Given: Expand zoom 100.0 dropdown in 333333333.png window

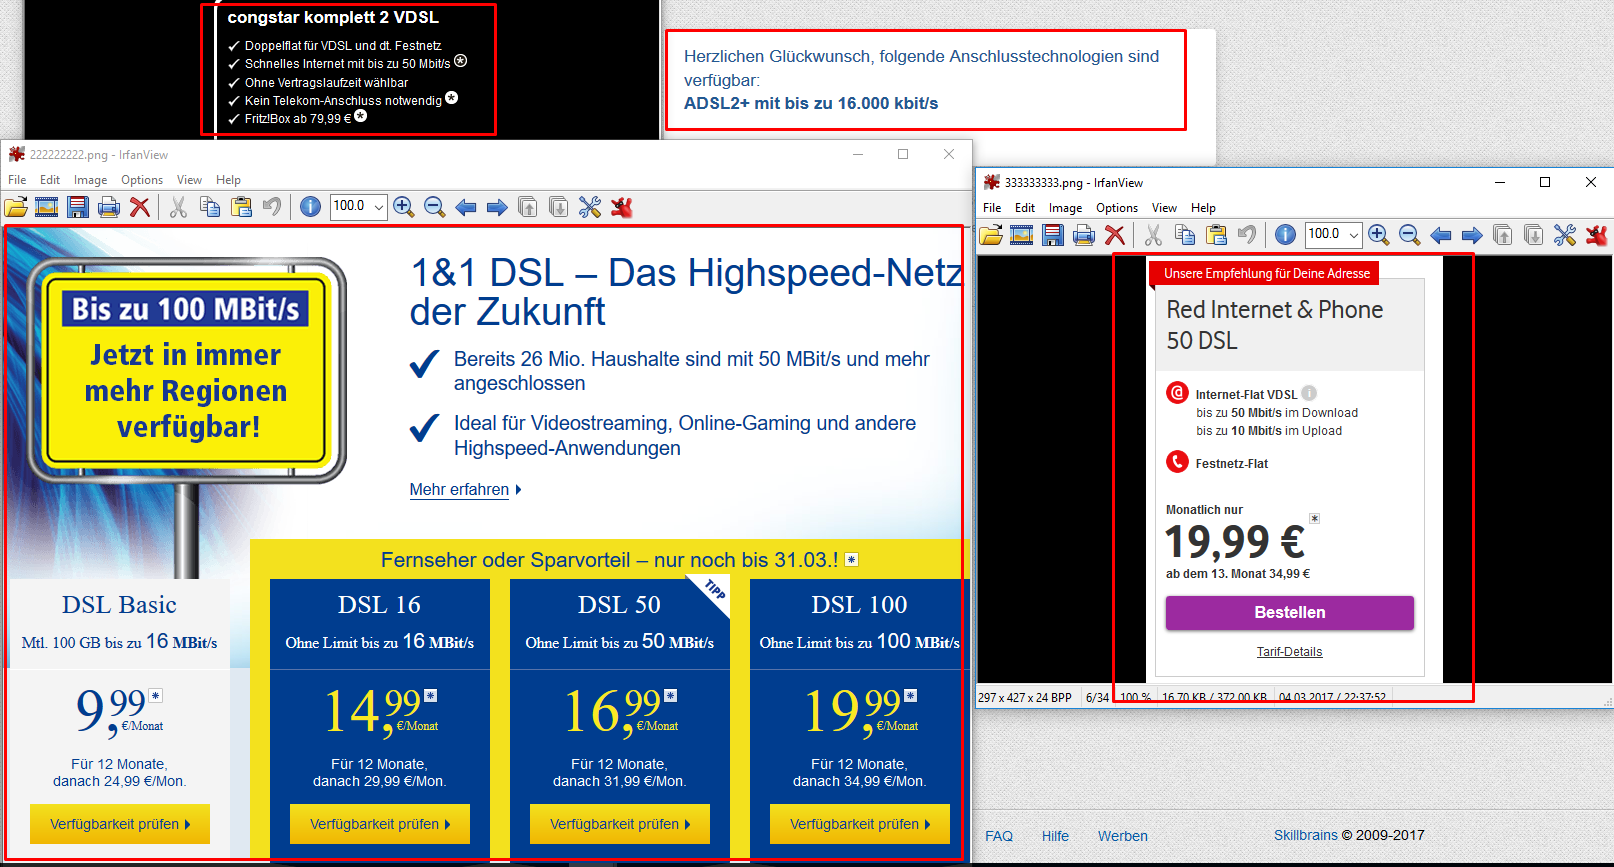Looking at the screenshot, I should click(1354, 235).
